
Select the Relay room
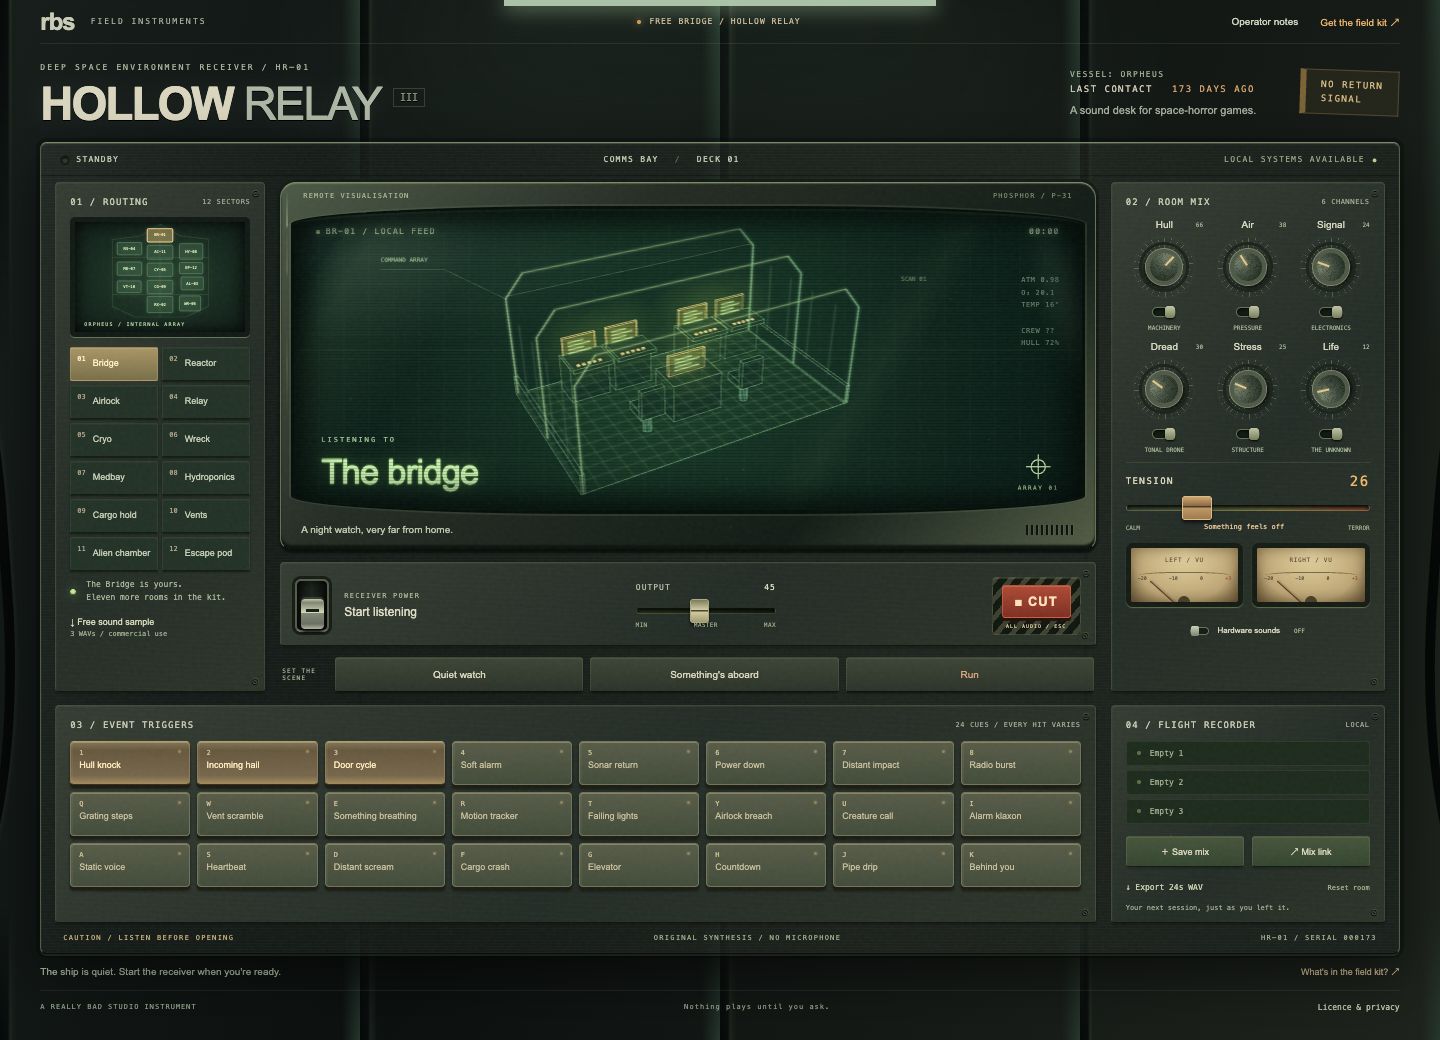click(x=206, y=401)
